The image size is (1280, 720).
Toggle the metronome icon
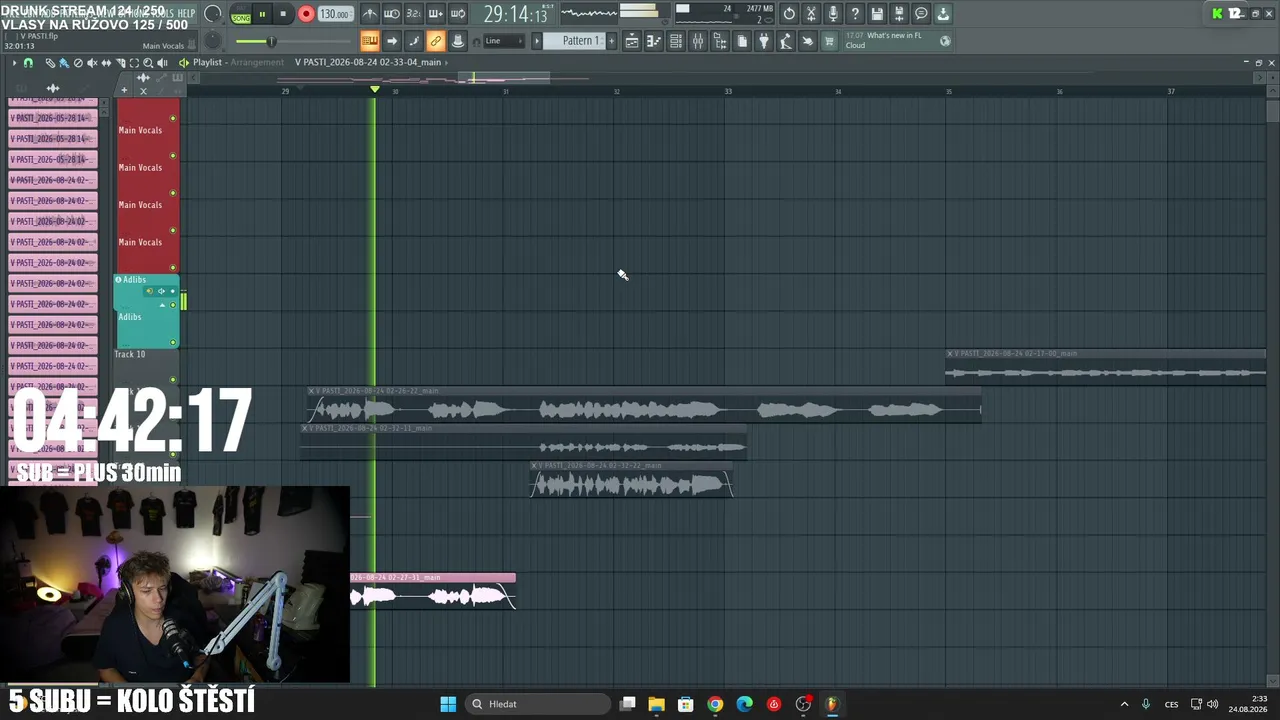point(369,14)
